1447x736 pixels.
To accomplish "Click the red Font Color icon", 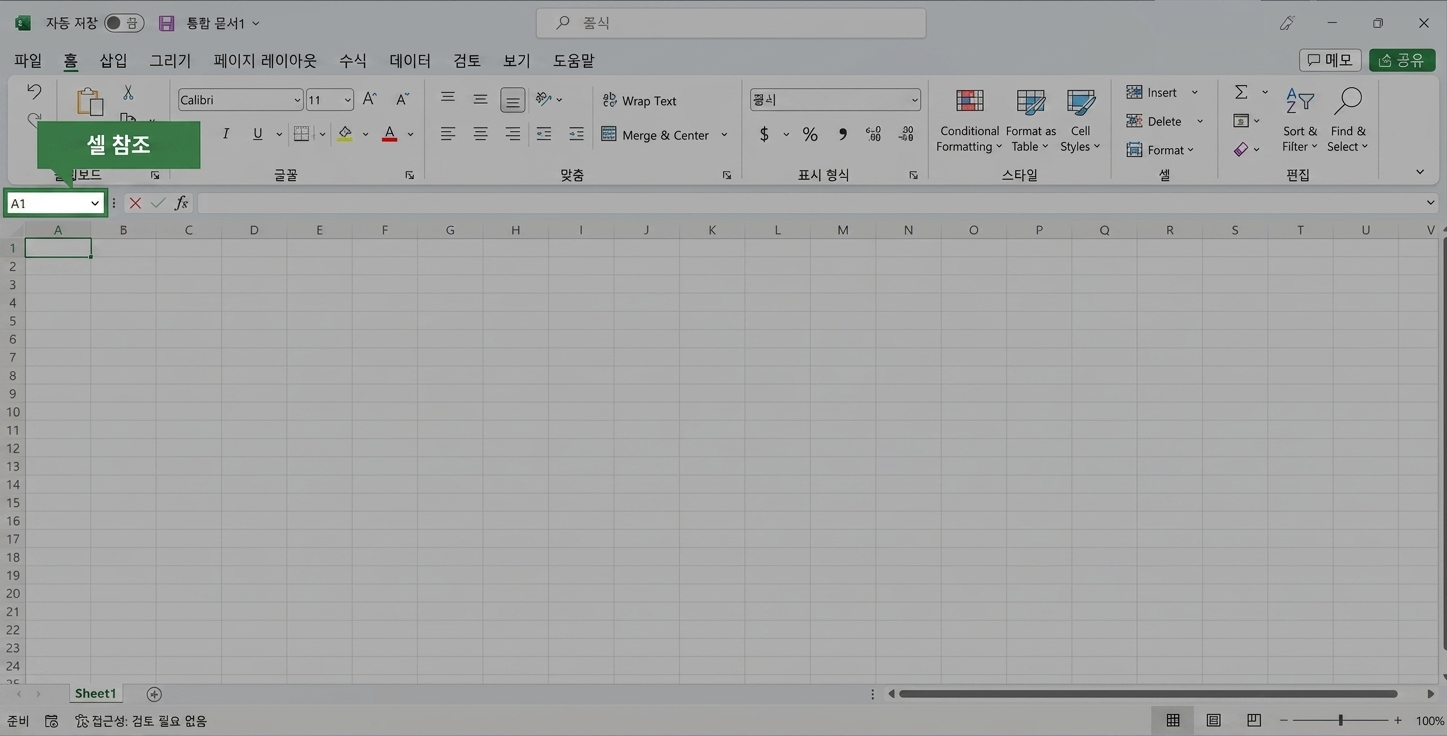I will point(390,134).
